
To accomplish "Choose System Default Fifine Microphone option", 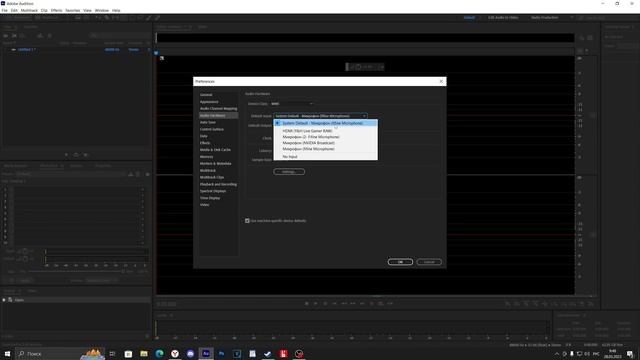I will pyautogui.click(x=325, y=123).
